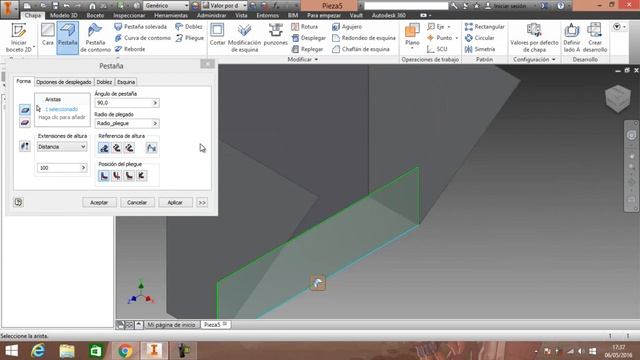
Task: Select the Eje work axis tool
Action: tap(436, 27)
